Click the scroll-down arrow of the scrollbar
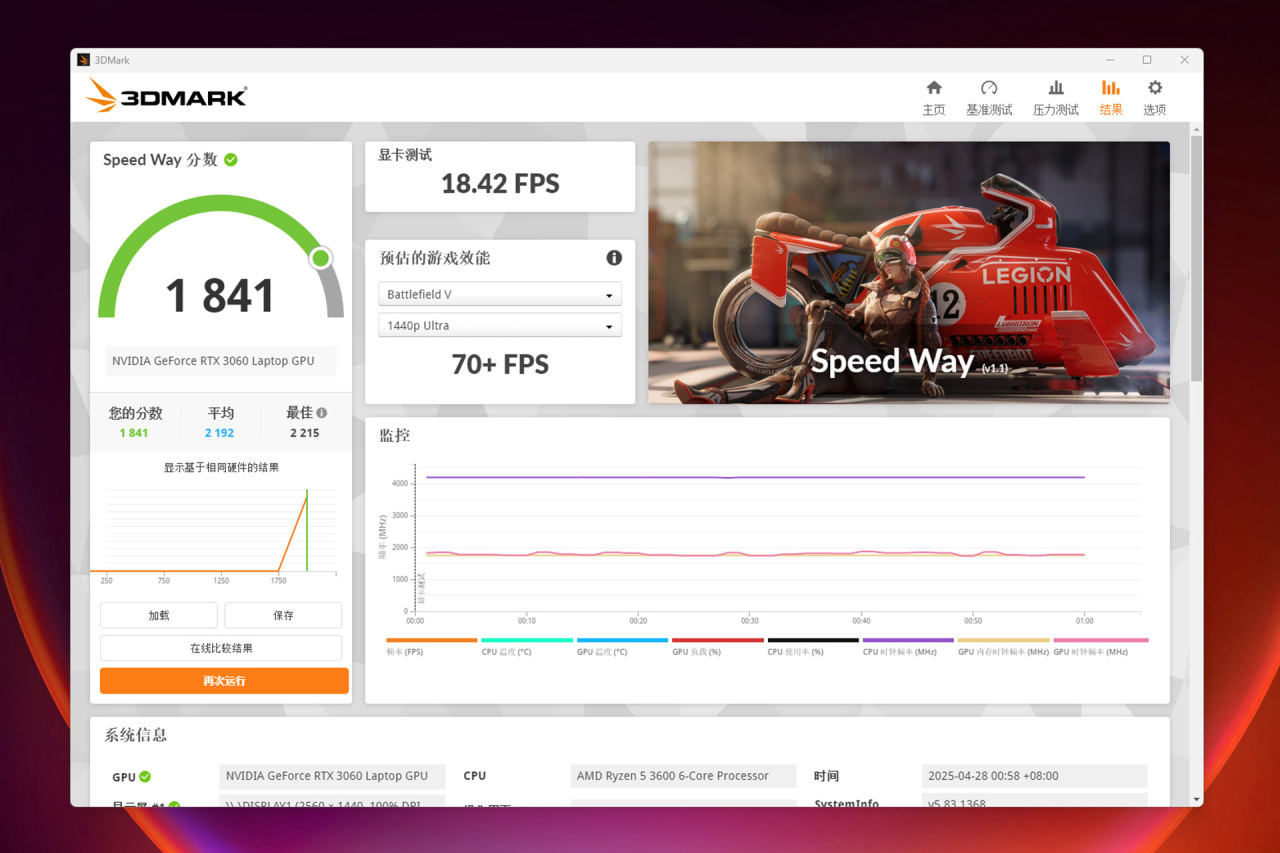This screenshot has height=853, width=1280. click(1196, 799)
